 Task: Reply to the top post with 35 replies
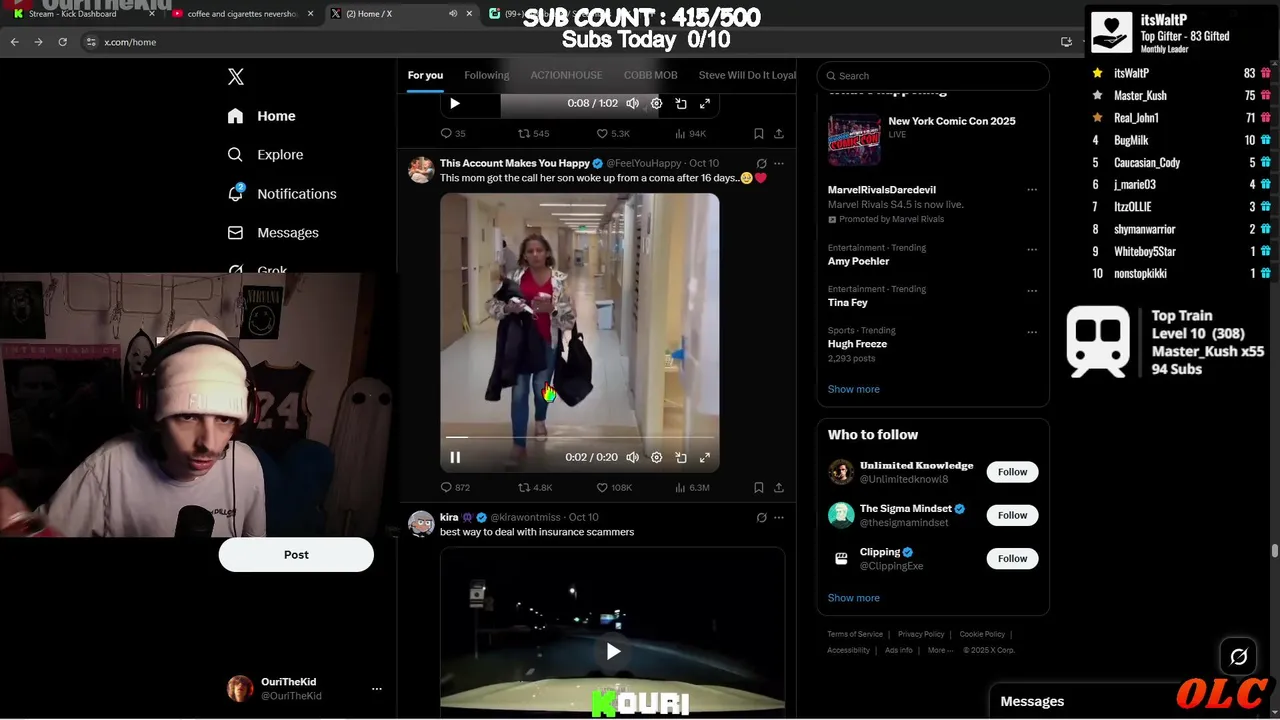(453, 134)
